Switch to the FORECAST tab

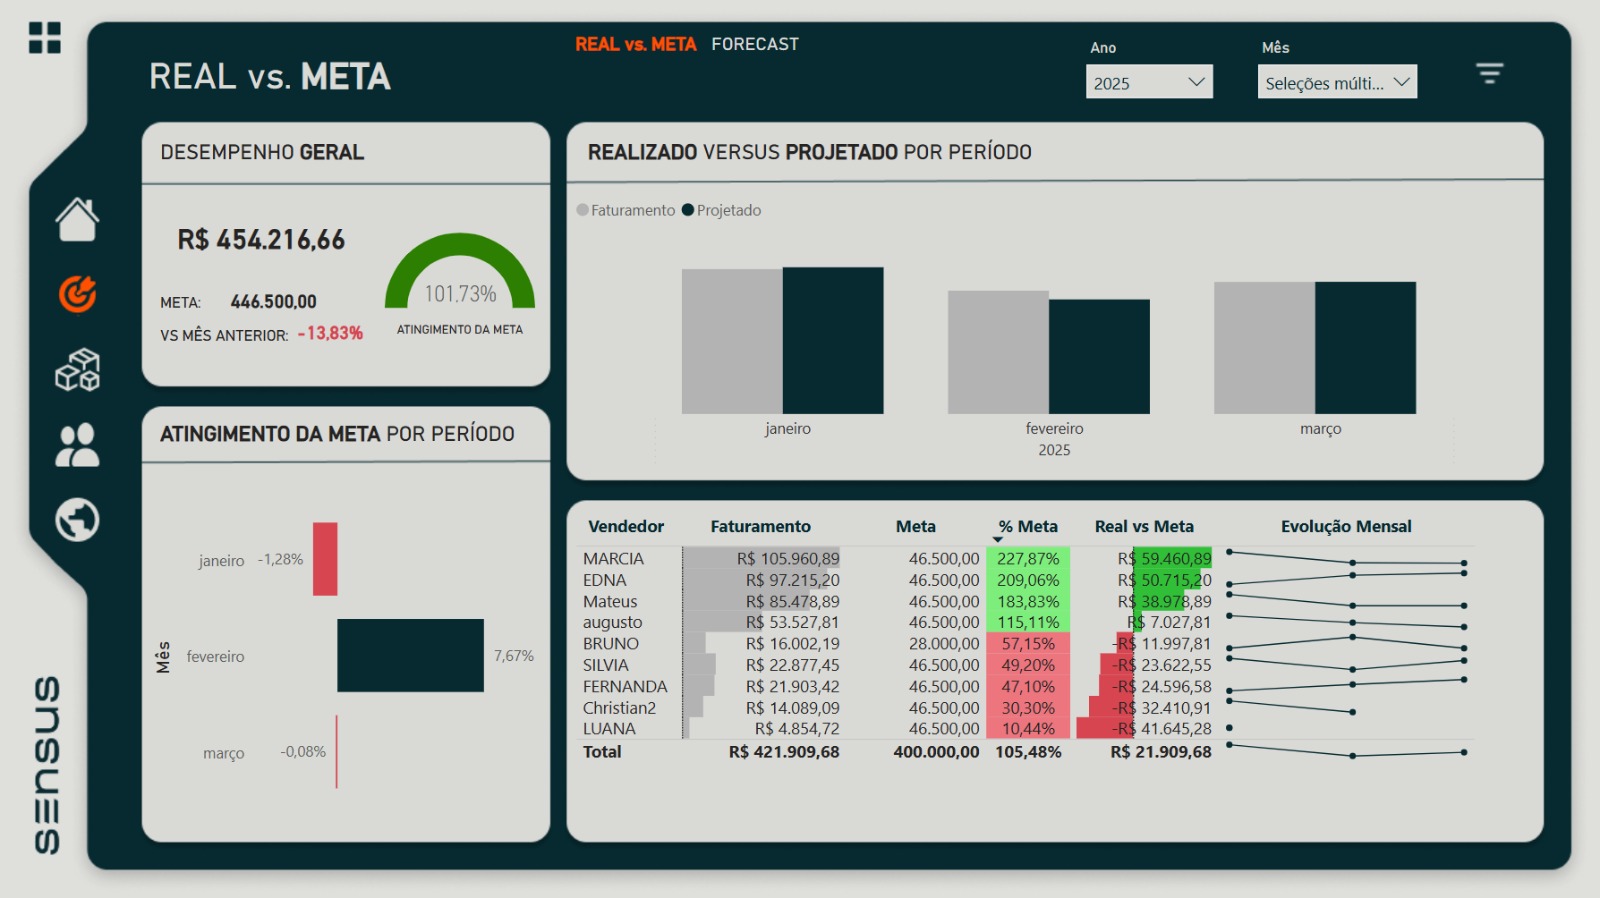[755, 44]
